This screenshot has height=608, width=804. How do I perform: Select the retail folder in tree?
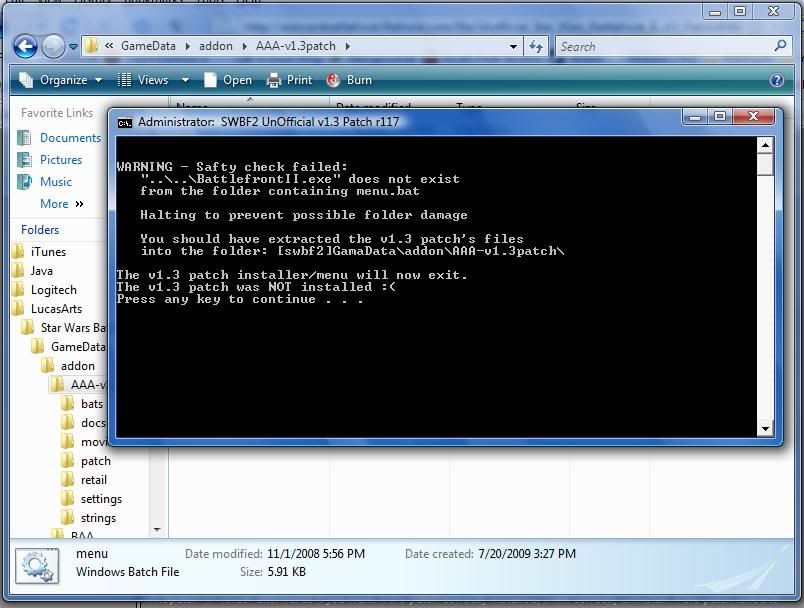(x=93, y=480)
